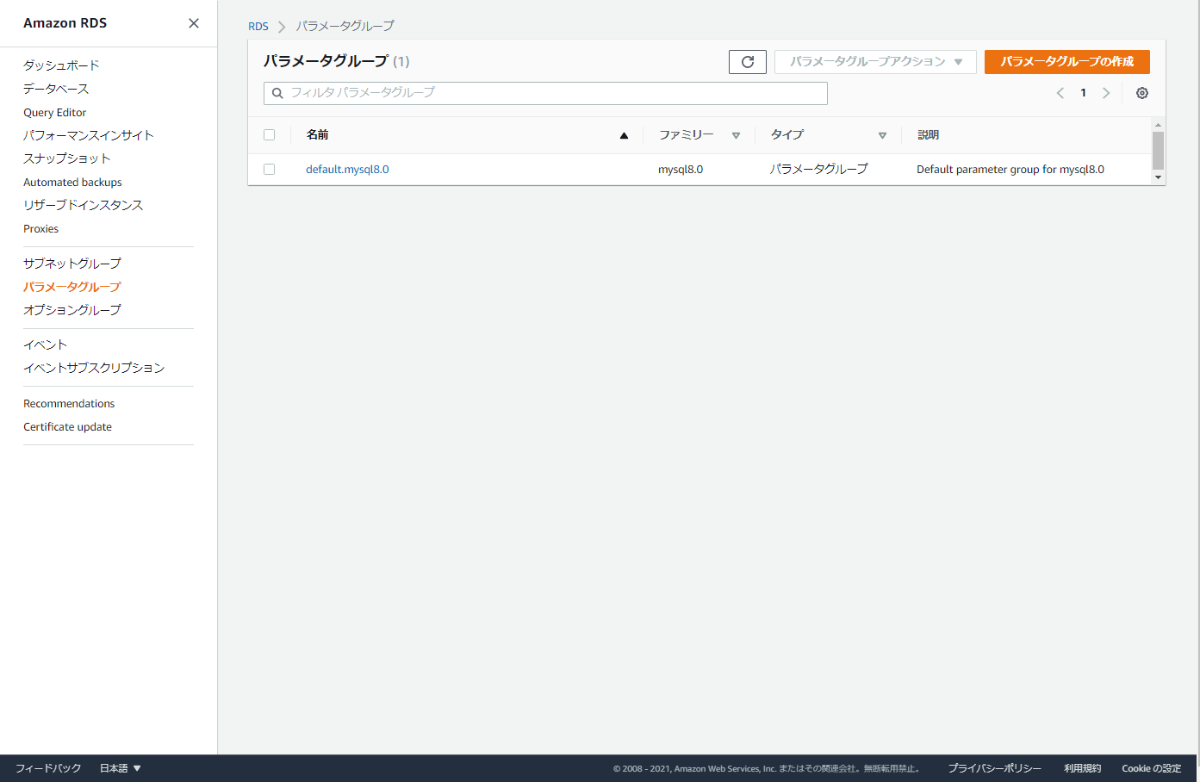The width and height of the screenshot is (1200, 782).
Task: Click フィードバック in footer
Action: (x=48, y=768)
